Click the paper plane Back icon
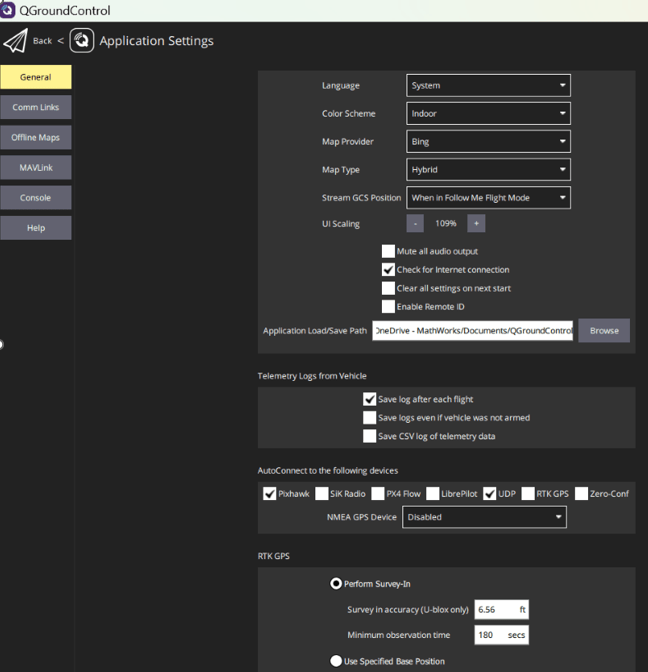The height and width of the screenshot is (672, 648). [15, 41]
